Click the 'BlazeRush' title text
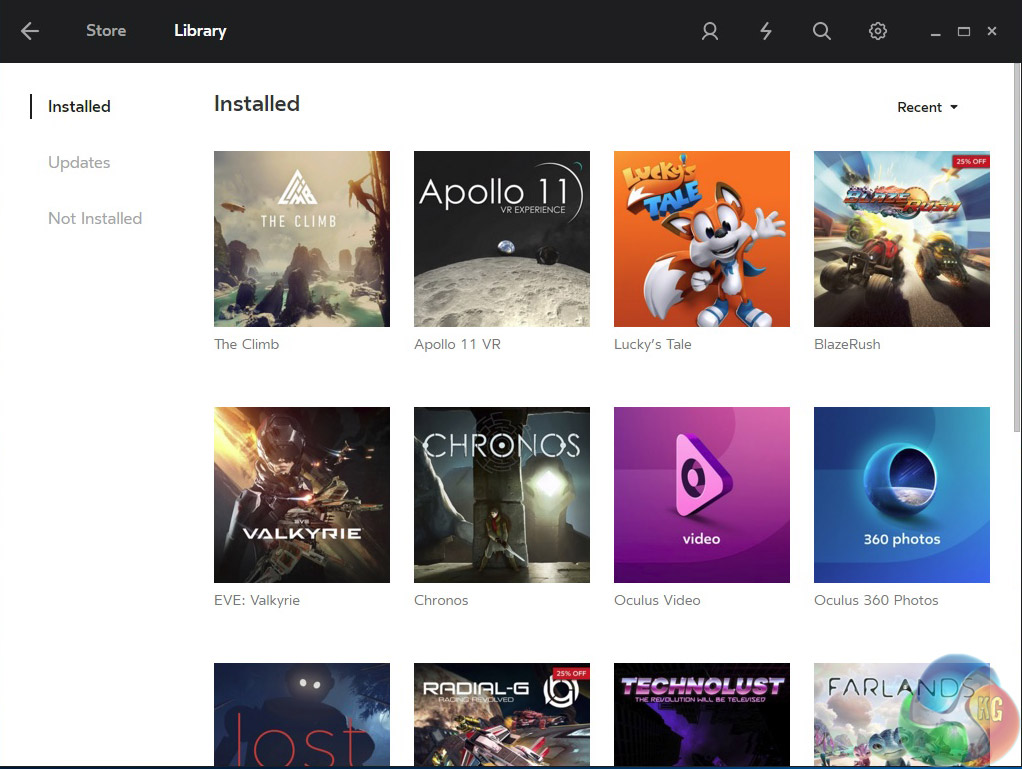 (x=847, y=344)
